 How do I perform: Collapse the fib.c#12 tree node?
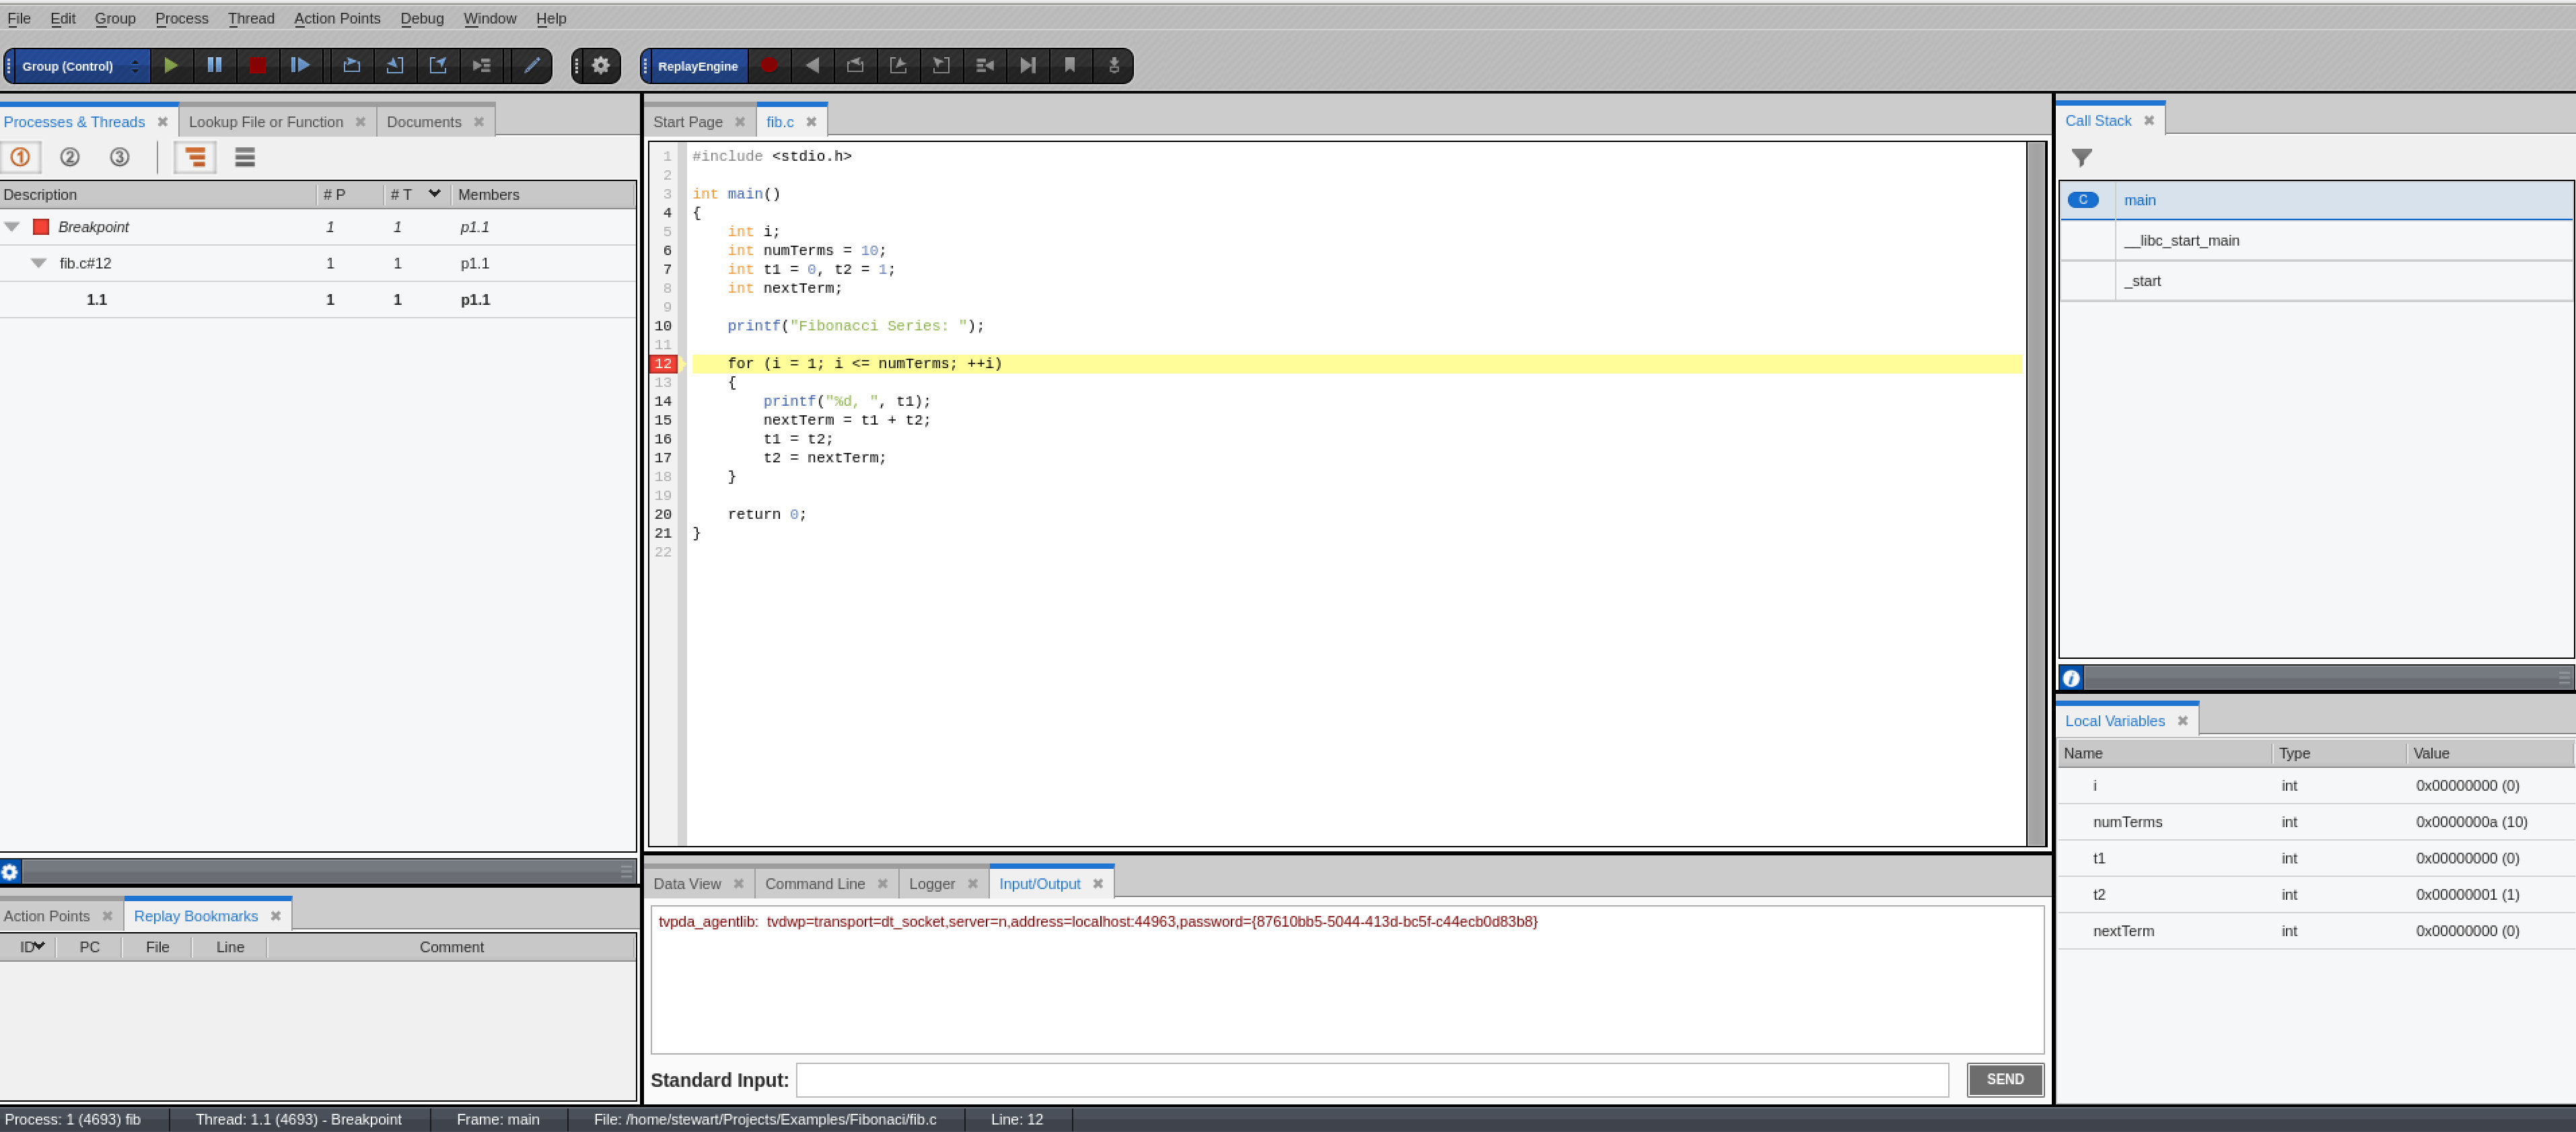(38, 263)
